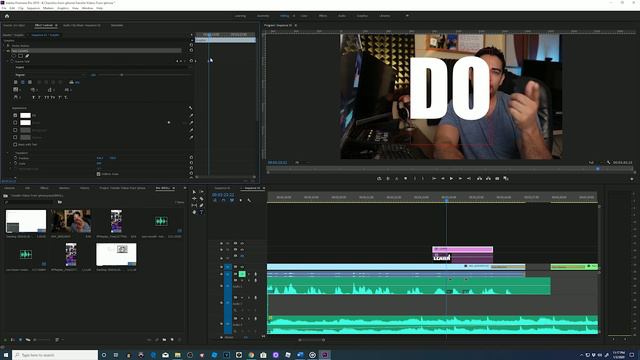Center align the text
The image size is (640, 360).
pos(22,82)
